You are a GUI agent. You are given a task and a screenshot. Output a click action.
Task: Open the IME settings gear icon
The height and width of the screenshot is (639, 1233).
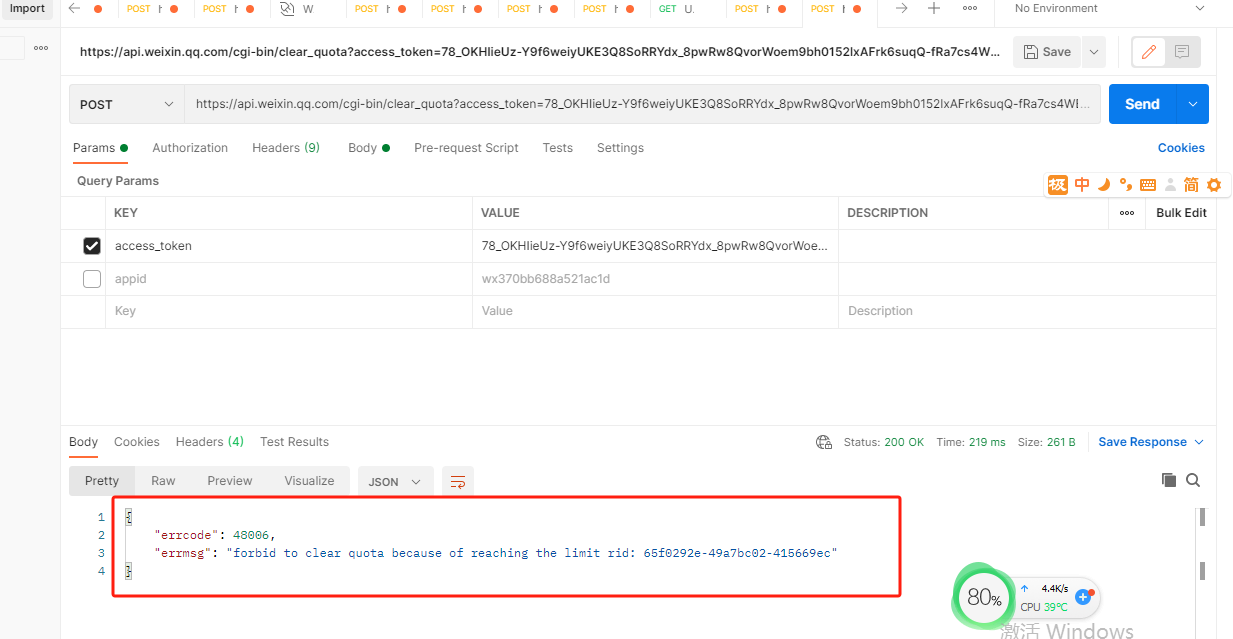(x=1214, y=185)
